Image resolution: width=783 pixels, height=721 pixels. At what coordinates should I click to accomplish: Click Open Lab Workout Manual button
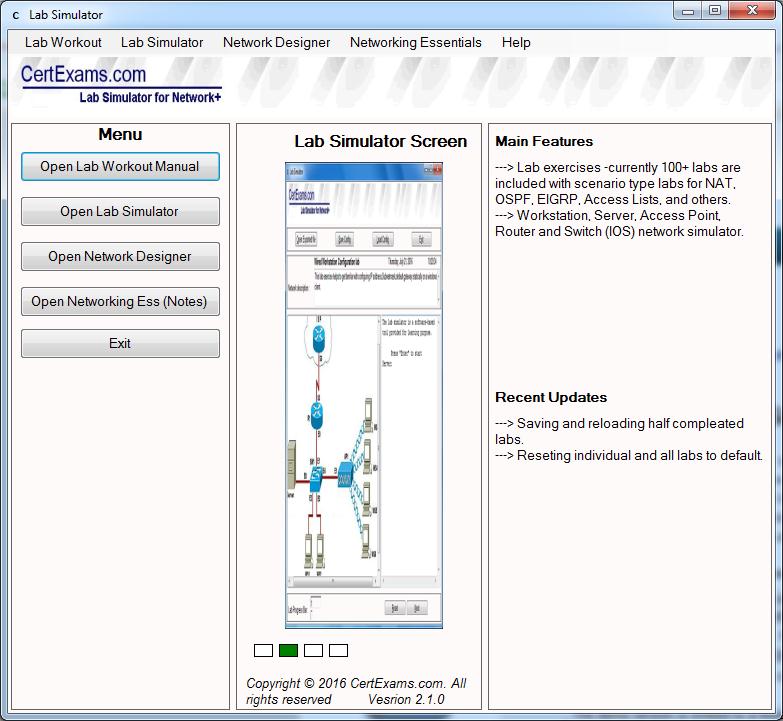(x=120, y=166)
